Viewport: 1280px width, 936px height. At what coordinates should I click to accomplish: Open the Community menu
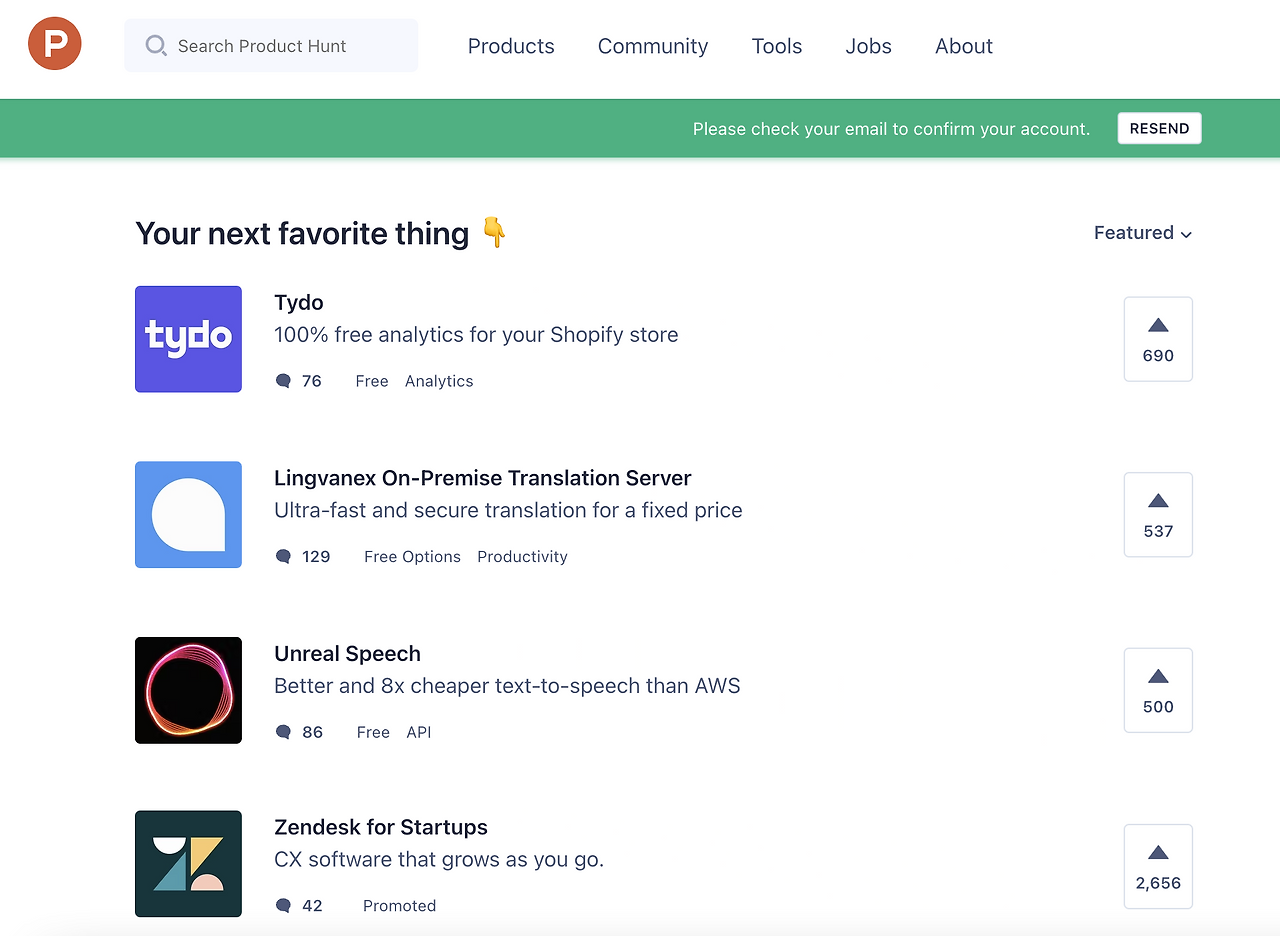pyautogui.click(x=653, y=46)
